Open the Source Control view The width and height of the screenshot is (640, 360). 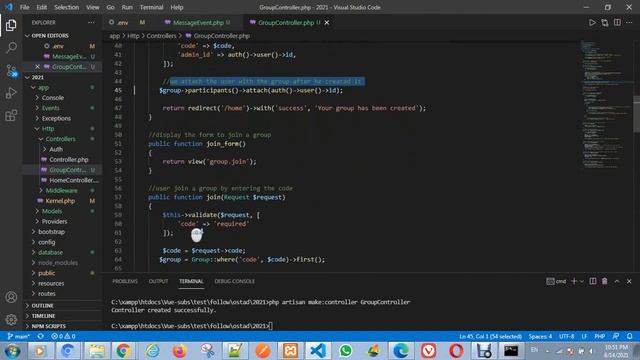coord(11,70)
